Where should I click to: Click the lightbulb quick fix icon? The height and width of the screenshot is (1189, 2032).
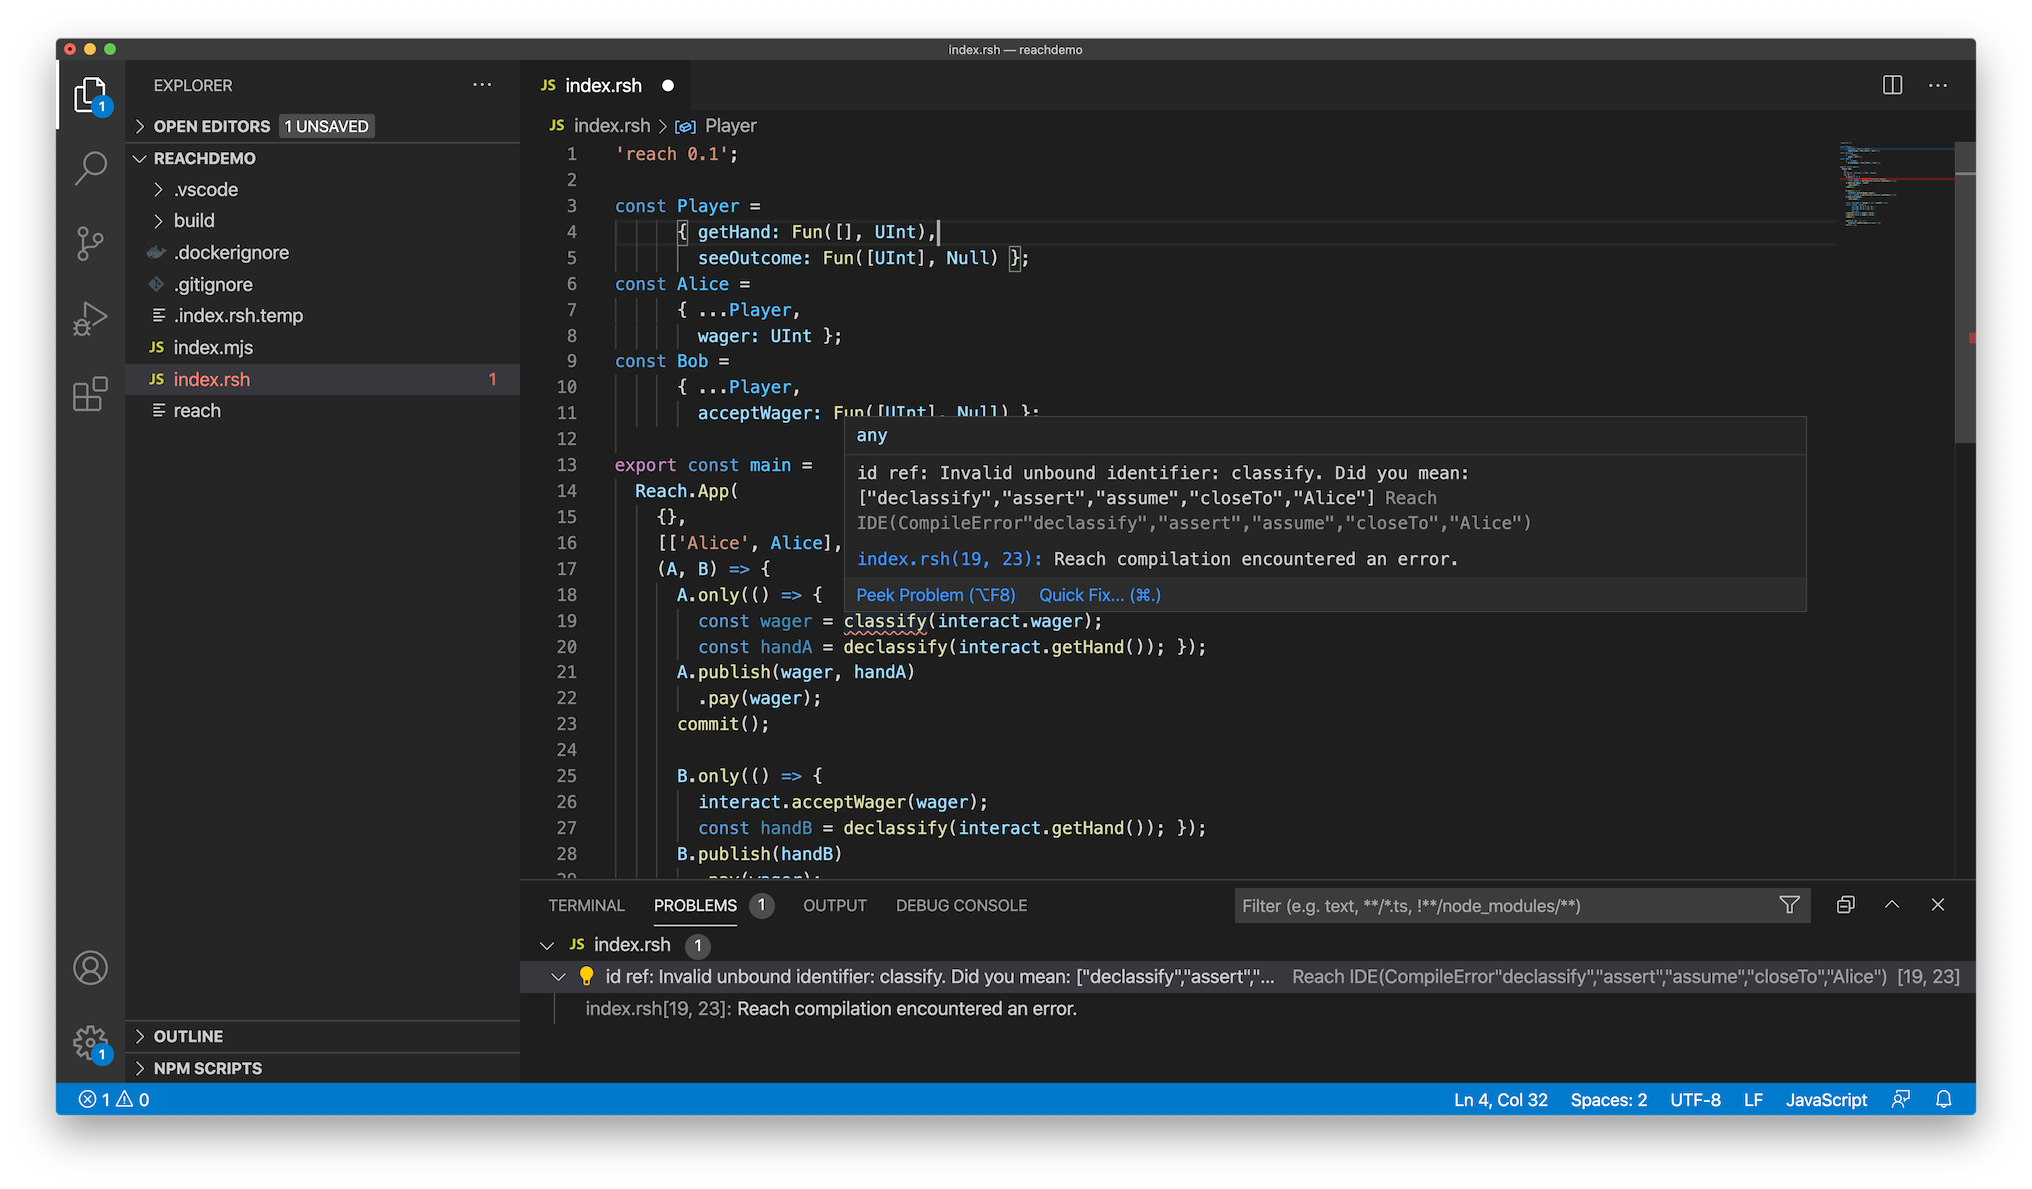587,976
